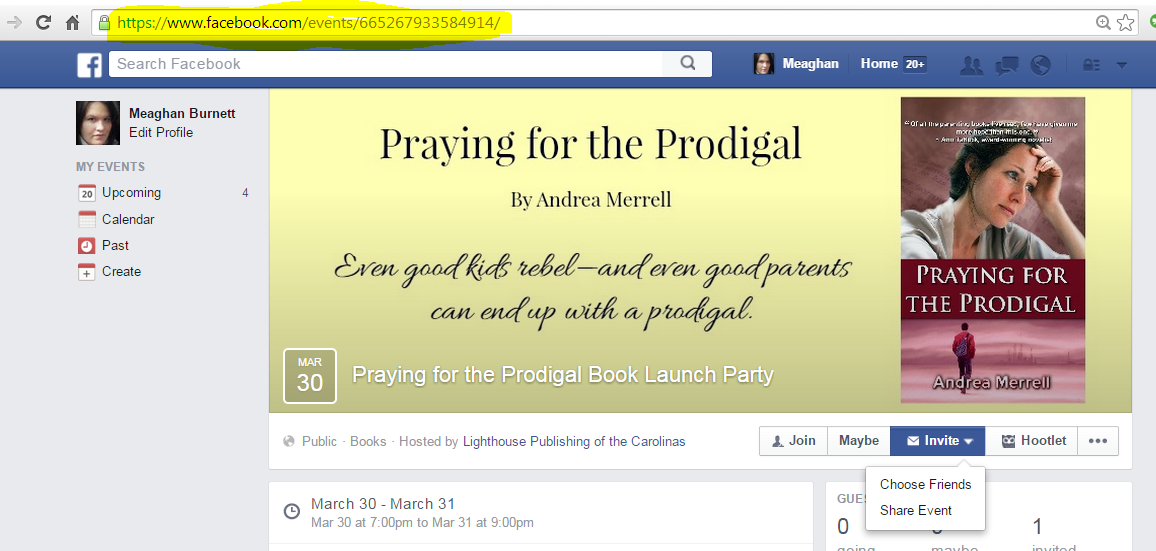Click the browser address bar URL
The width and height of the screenshot is (1156, 551).
(x=308, y=23)
